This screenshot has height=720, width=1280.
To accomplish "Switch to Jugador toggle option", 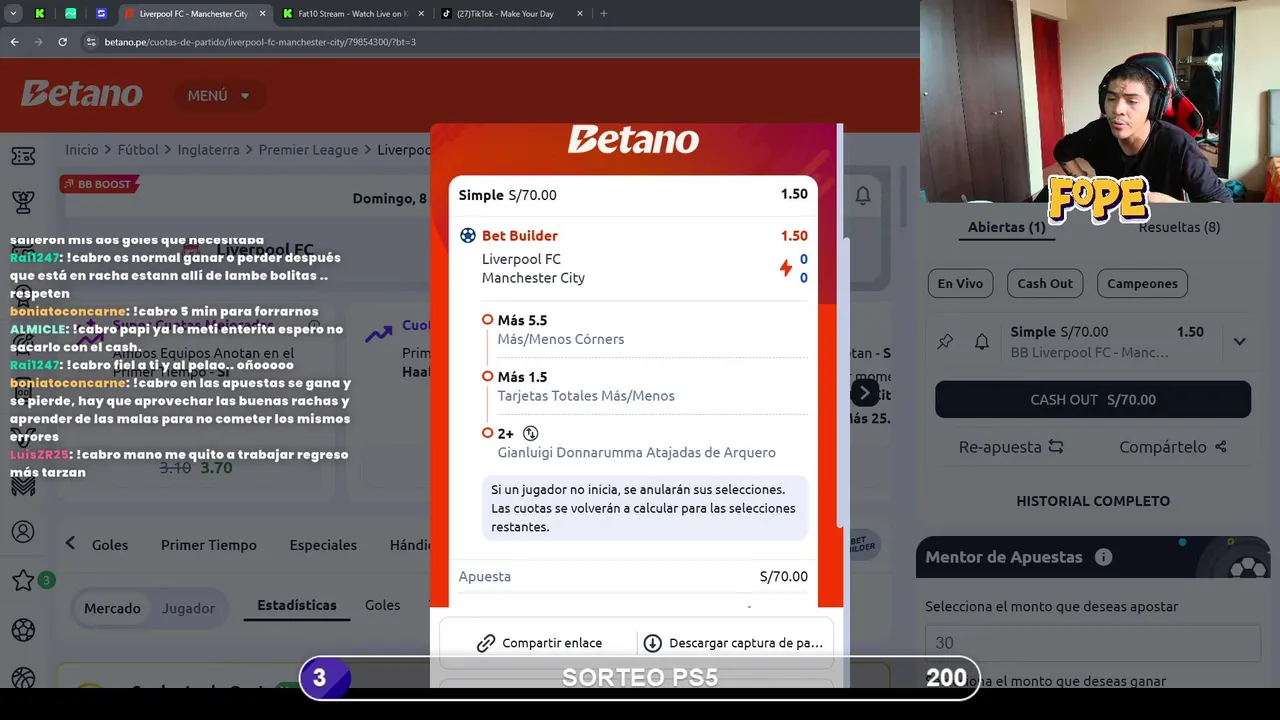I will [188, 608].
